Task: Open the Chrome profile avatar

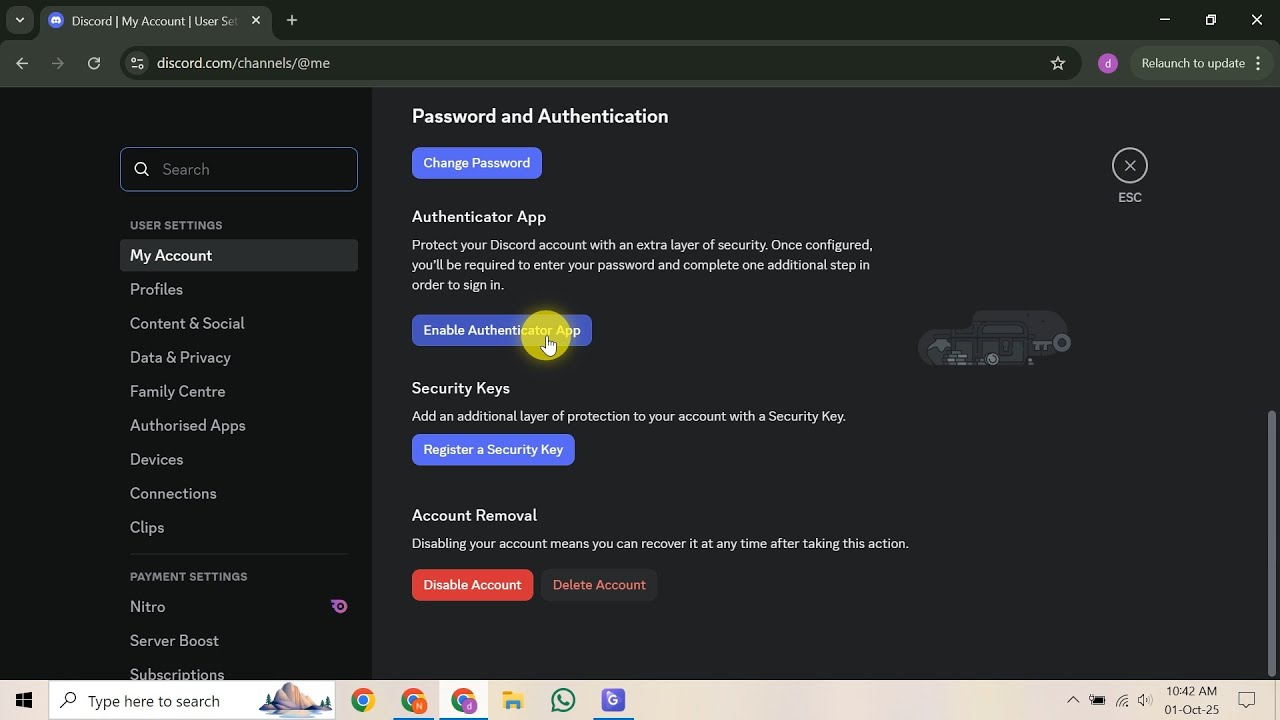Action: click(x=1107, y=63)
